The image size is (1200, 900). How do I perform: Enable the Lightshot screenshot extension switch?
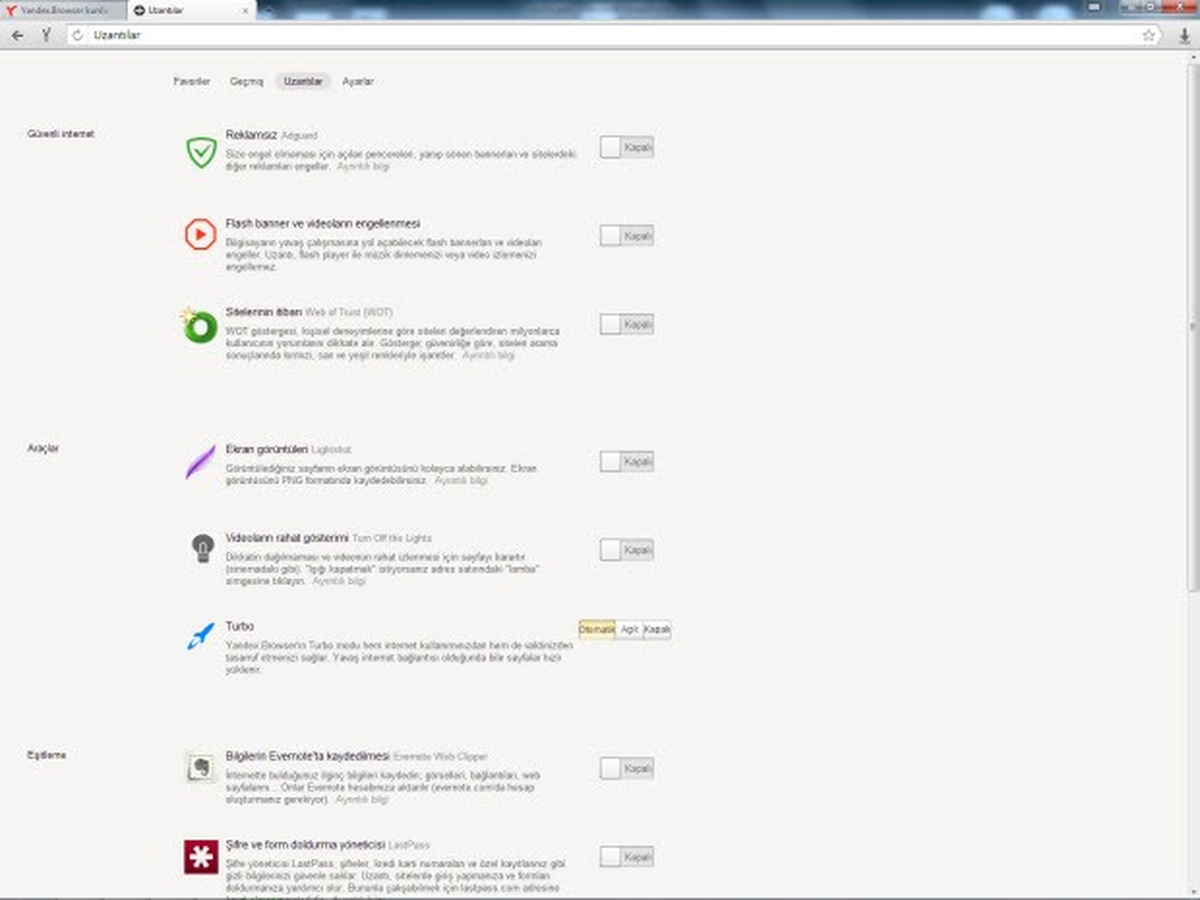[627, 461]
